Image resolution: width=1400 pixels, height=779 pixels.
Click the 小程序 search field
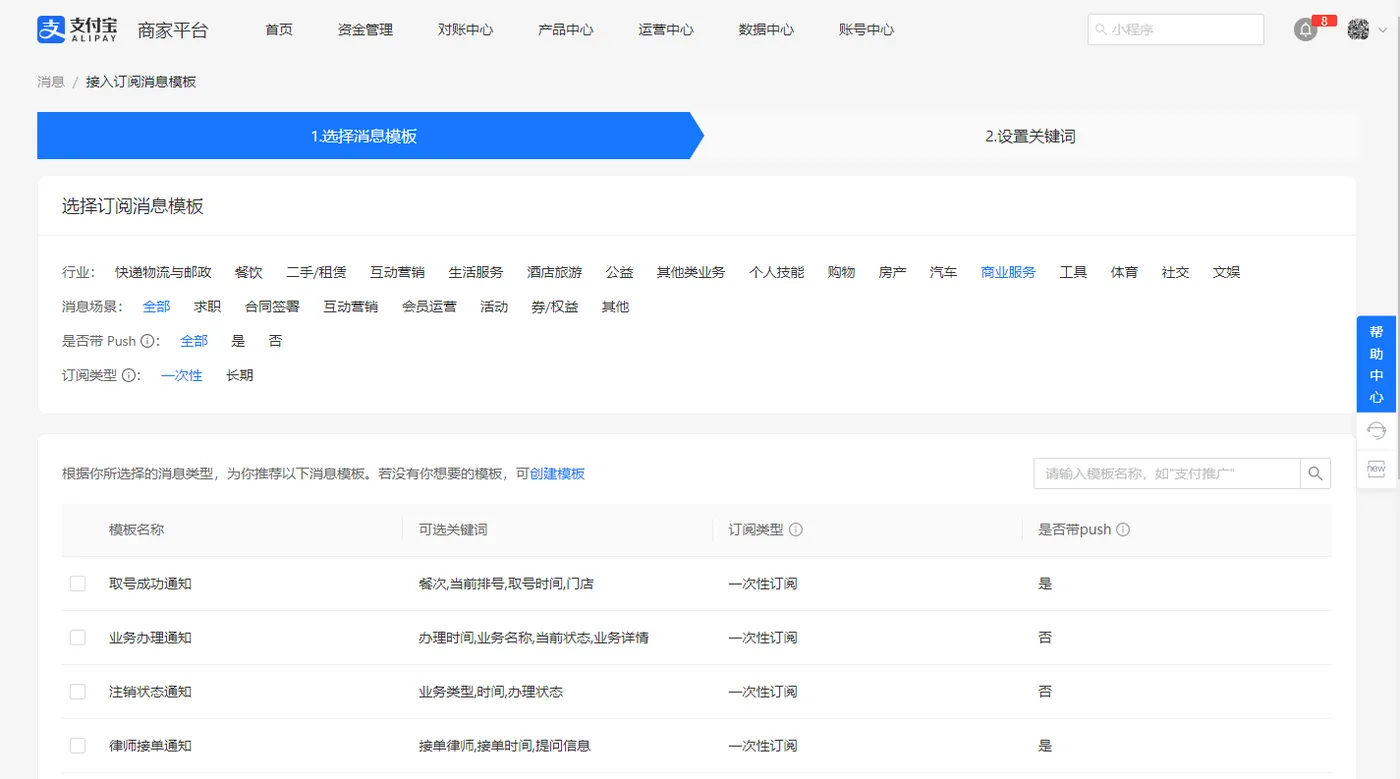click(x=1176, y=30)
